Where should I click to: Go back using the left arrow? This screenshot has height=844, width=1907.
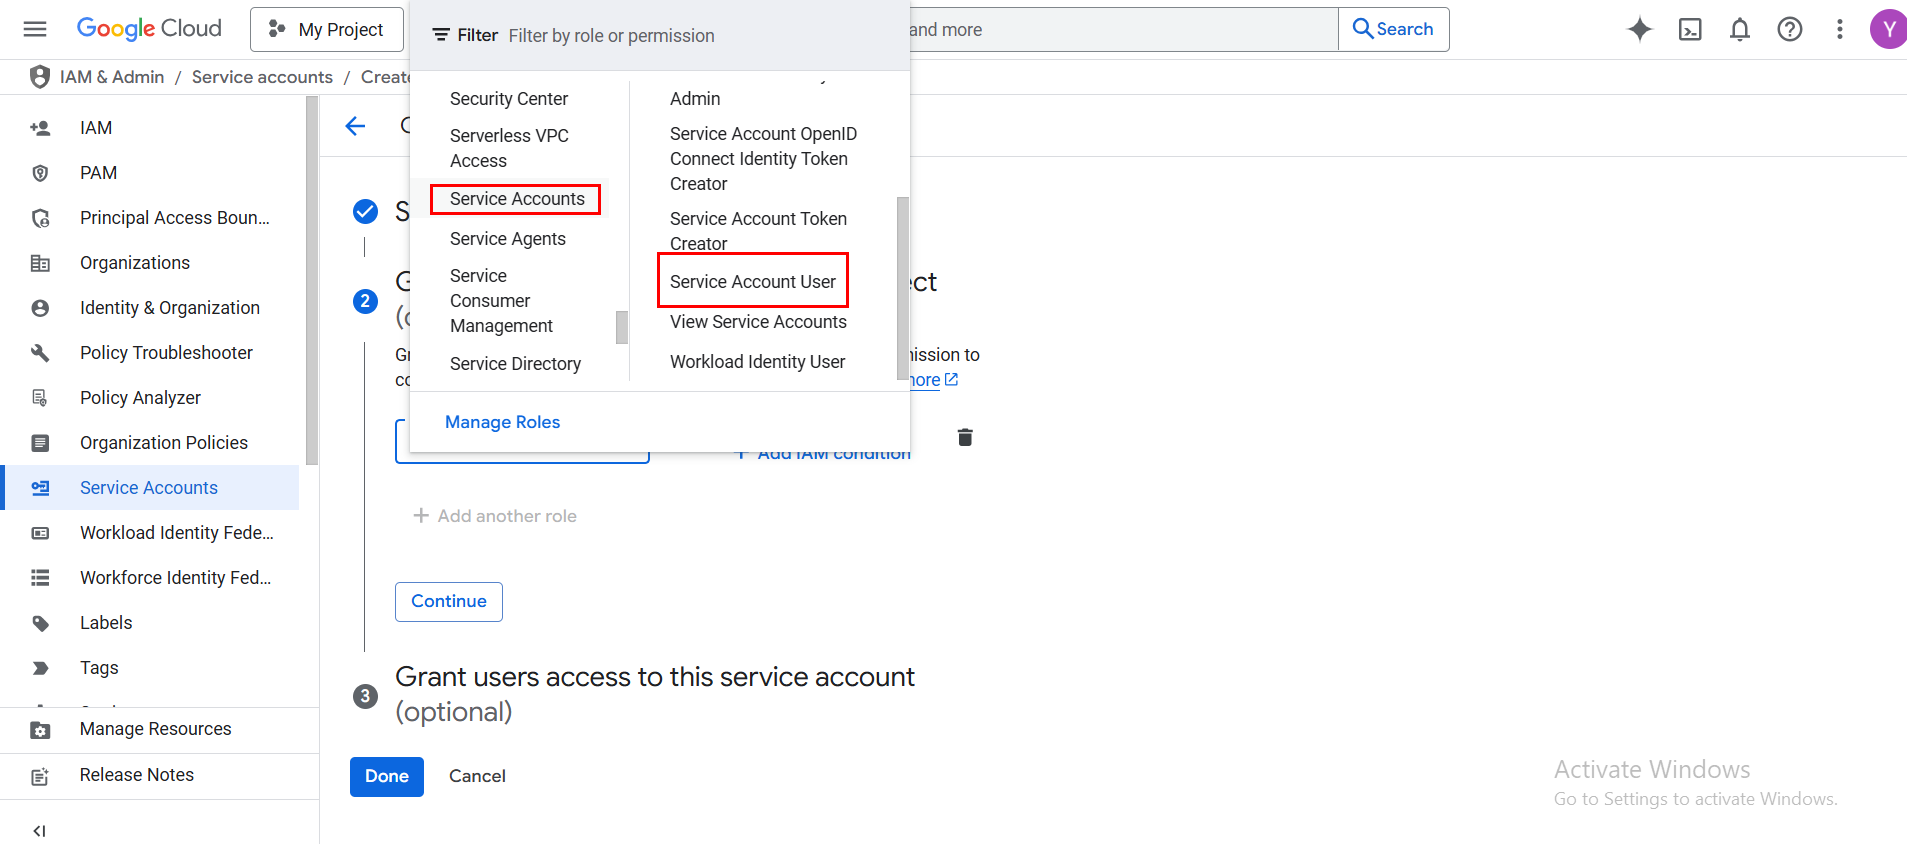tap(355, 126)
